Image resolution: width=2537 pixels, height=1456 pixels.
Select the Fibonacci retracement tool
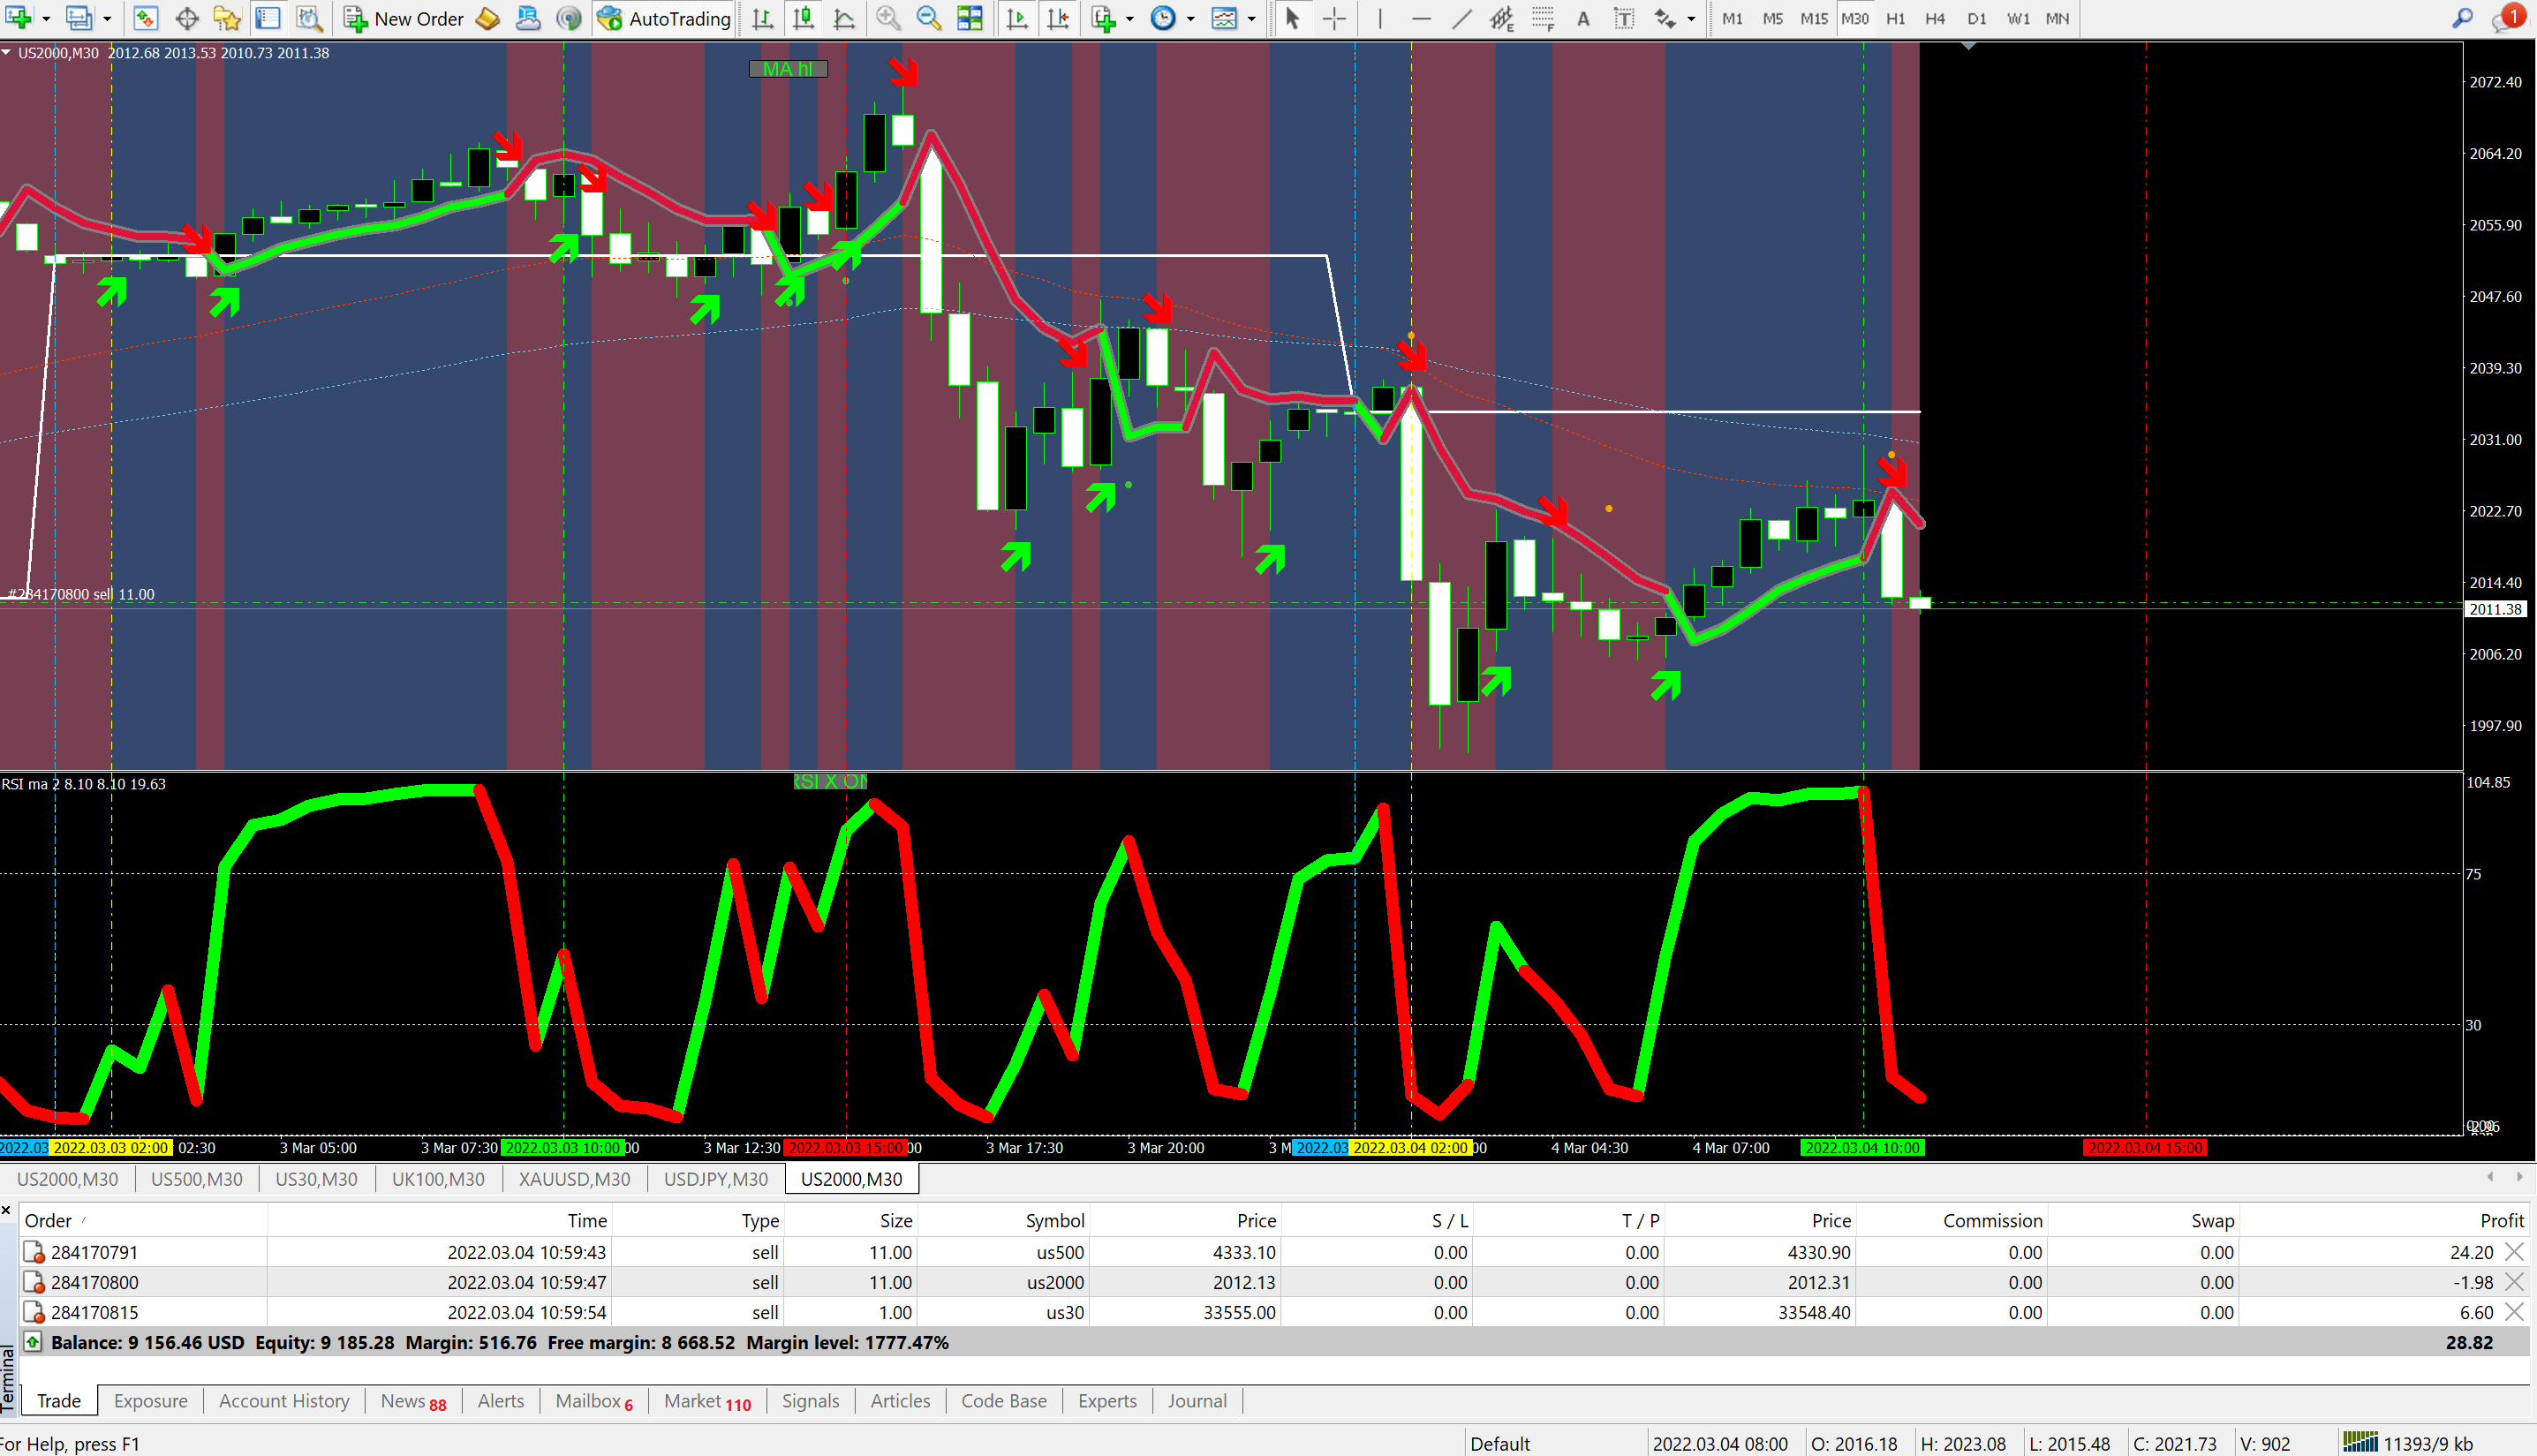coord(1543,18)
